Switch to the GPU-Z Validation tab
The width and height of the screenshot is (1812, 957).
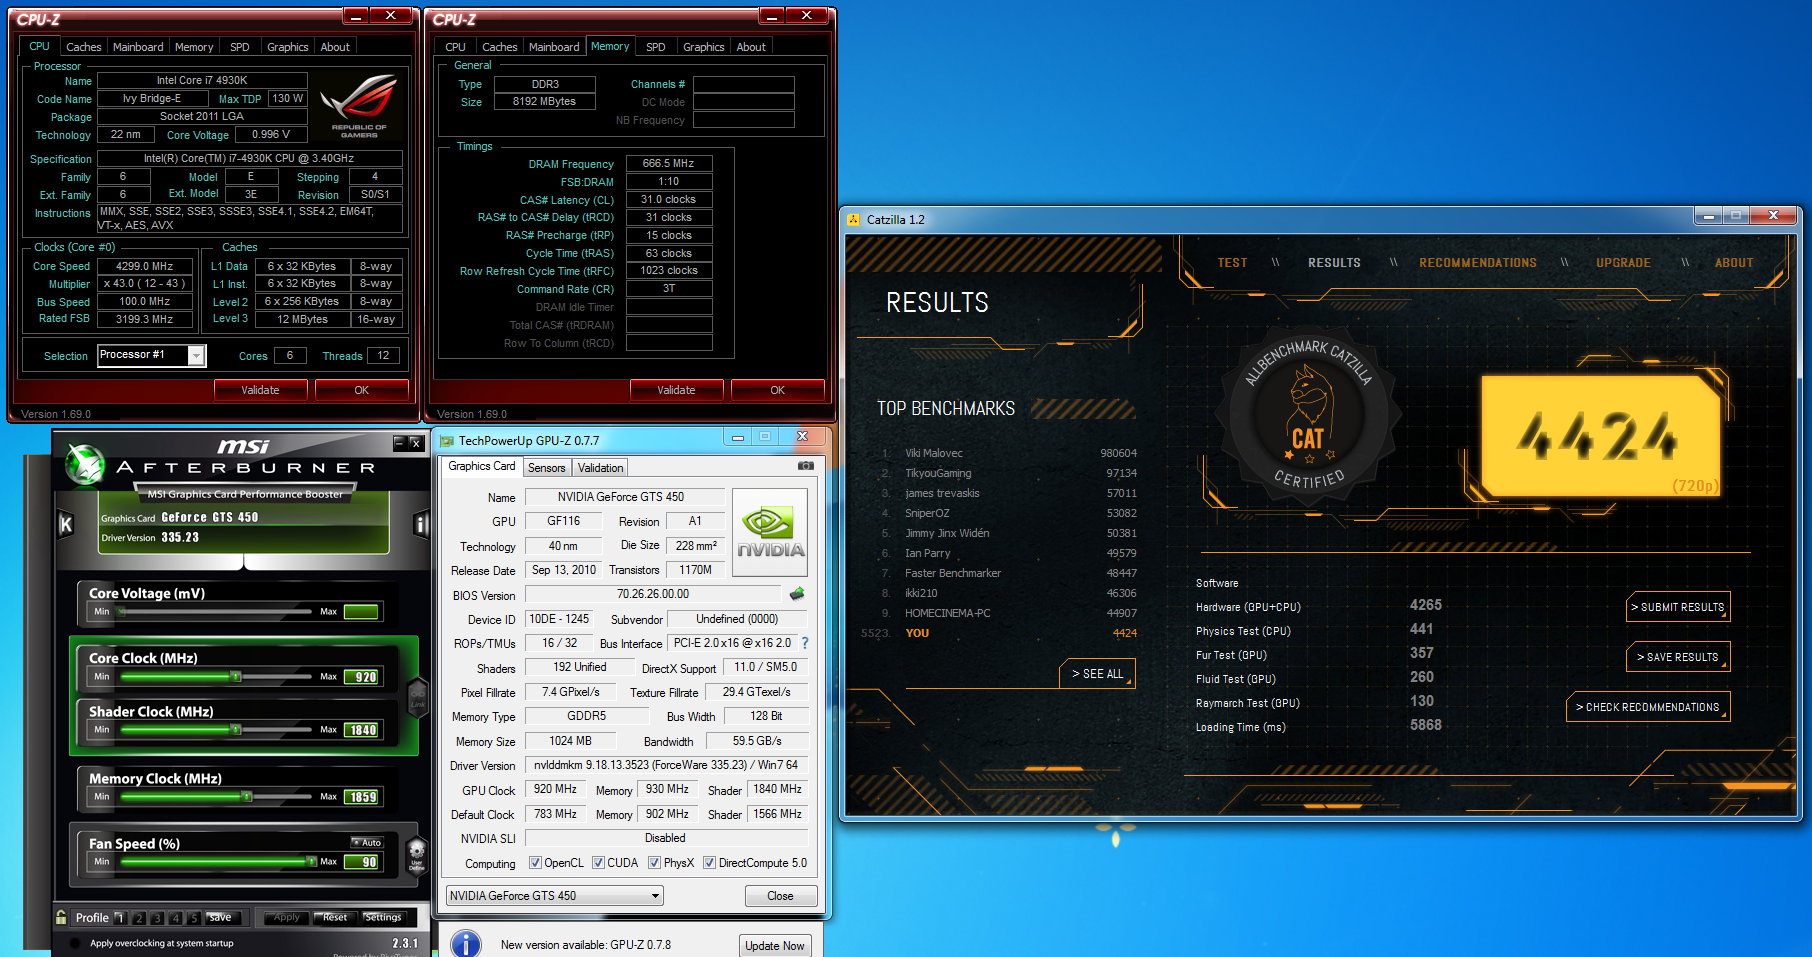pyautogui.click(x=600, y=468)
